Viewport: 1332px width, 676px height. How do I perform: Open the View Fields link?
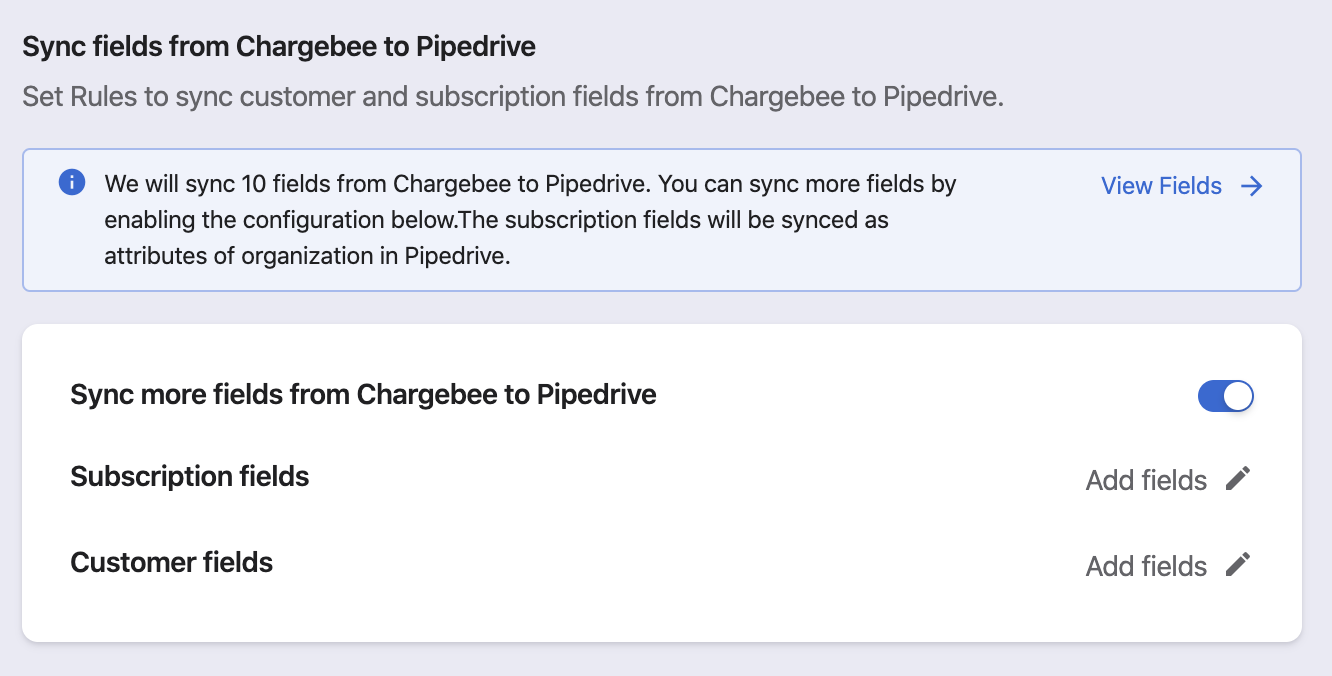coord(1161,186)
